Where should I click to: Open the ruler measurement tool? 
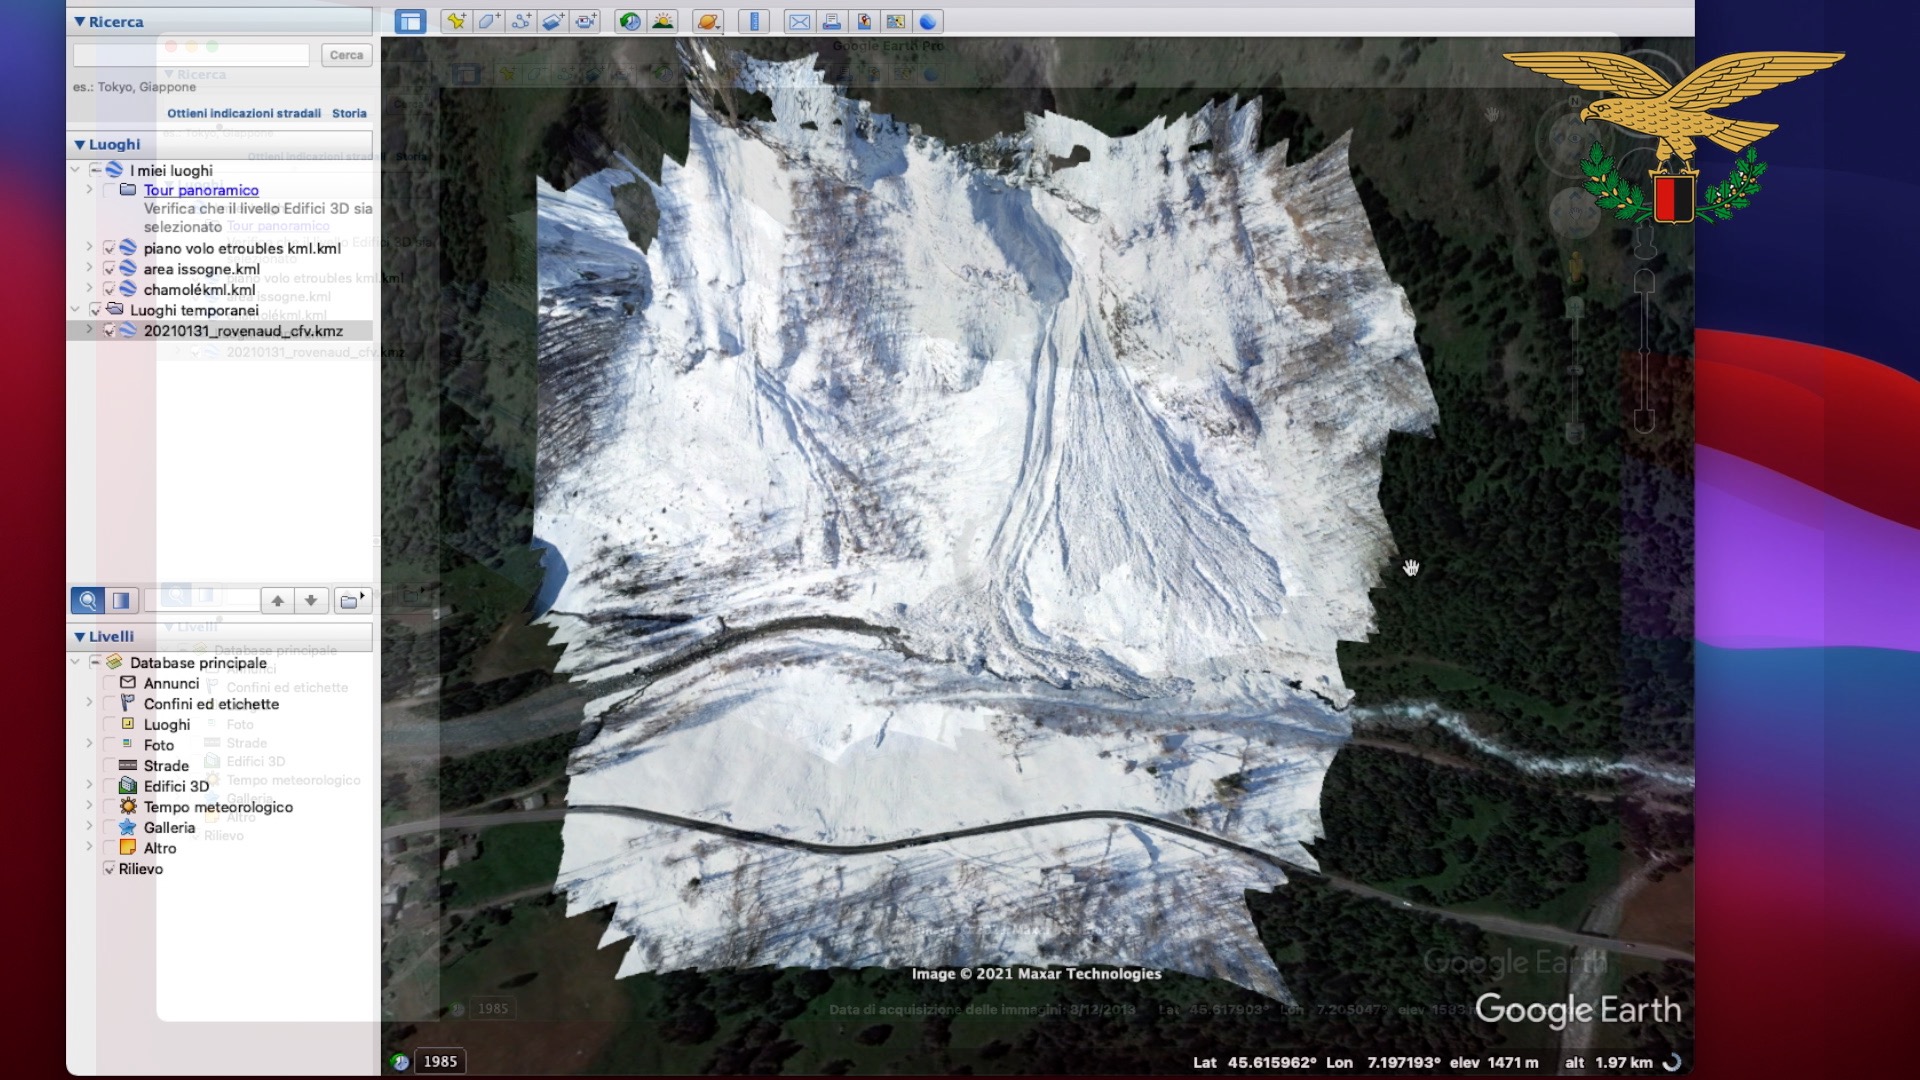click(754, 21)
